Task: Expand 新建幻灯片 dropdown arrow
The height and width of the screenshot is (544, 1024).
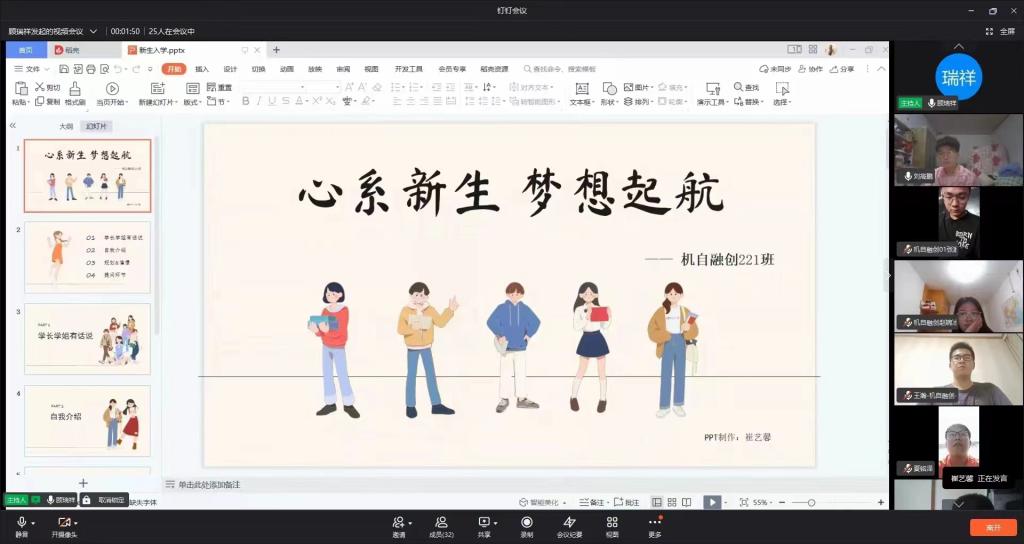Action: tap(174, 102)
